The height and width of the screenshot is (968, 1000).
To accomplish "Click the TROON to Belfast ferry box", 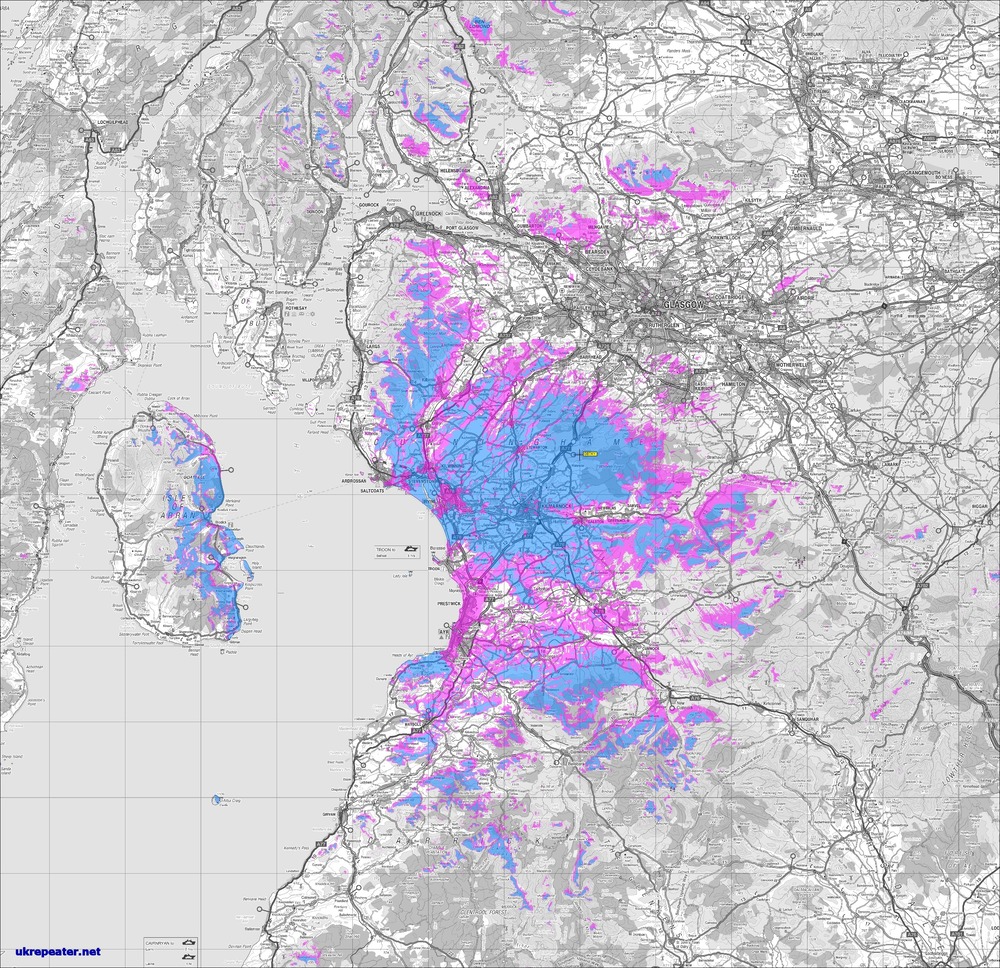I will (x=397, y=552).
